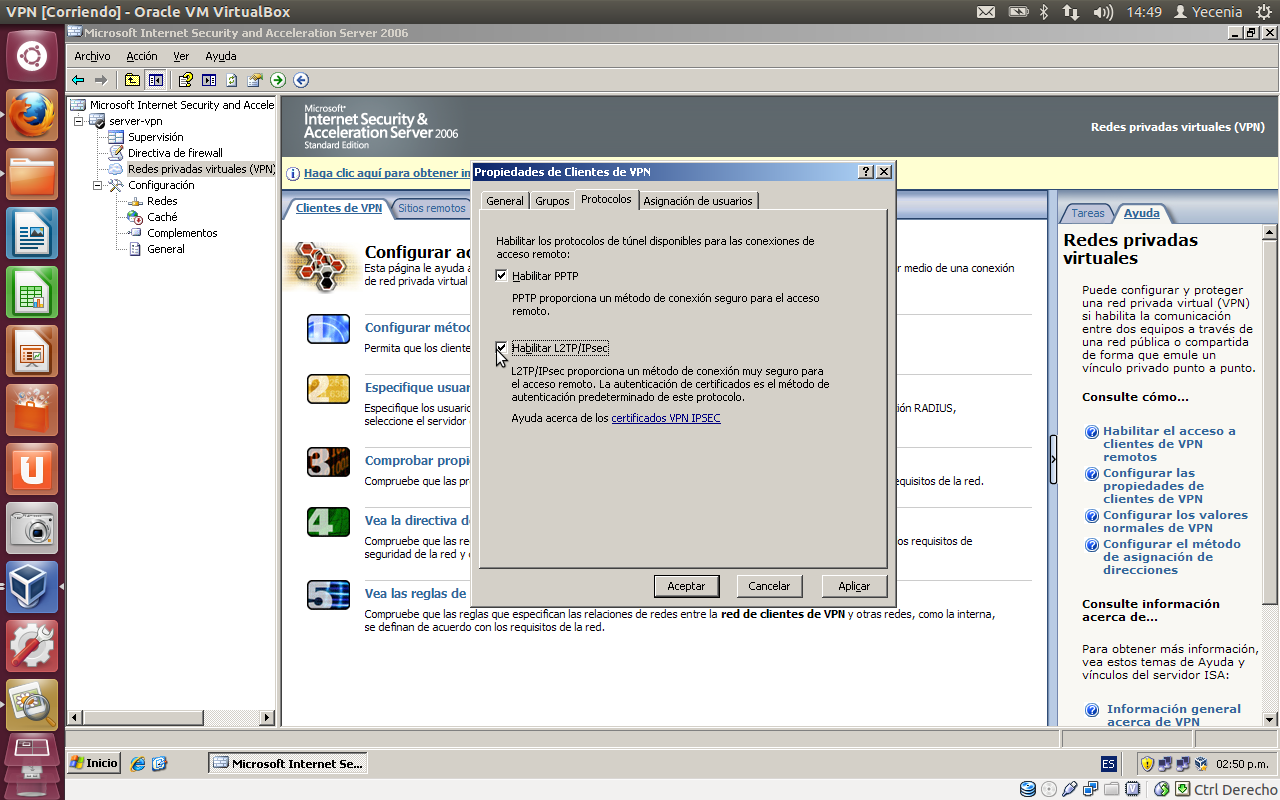Select Complementos in the tree

click(x=182, y=233)
